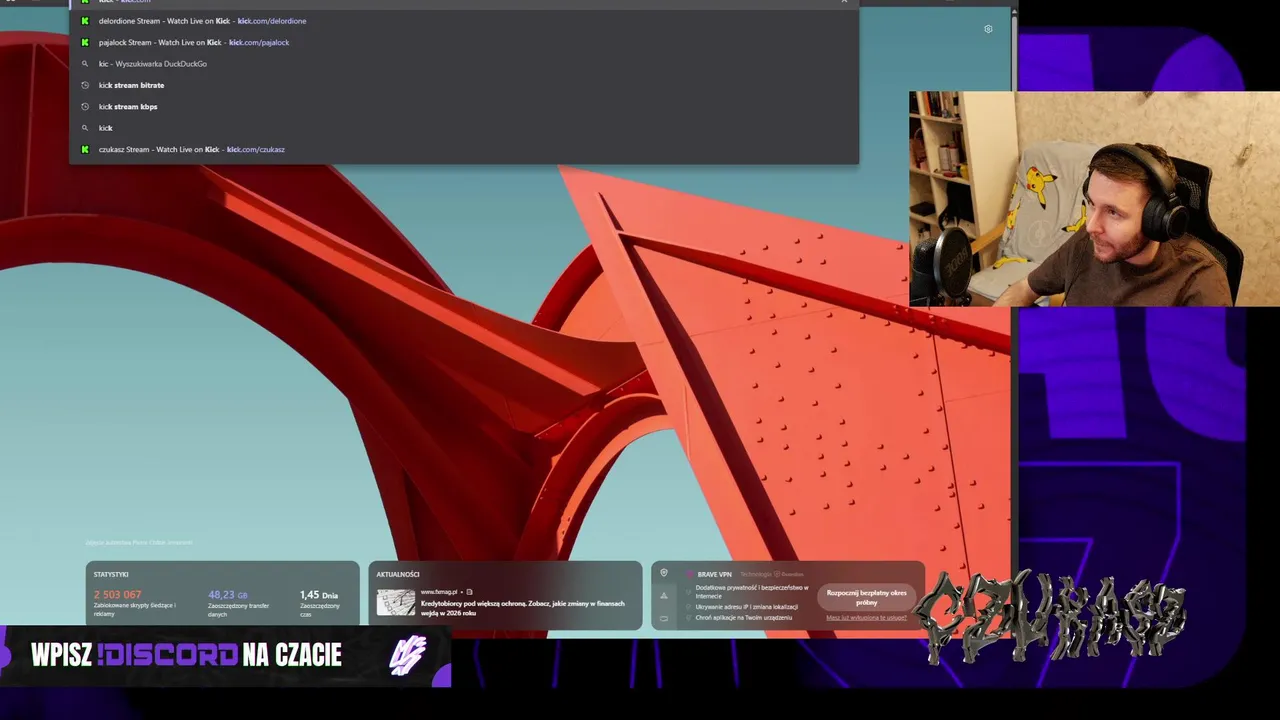Click the triangle icon in VPN widget sidebar

point(664,596)
